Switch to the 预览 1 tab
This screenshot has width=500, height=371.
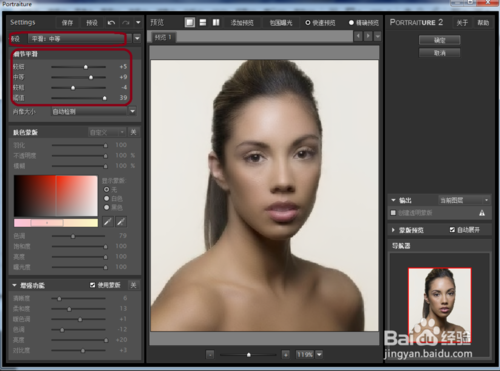(x=163, y=37)
